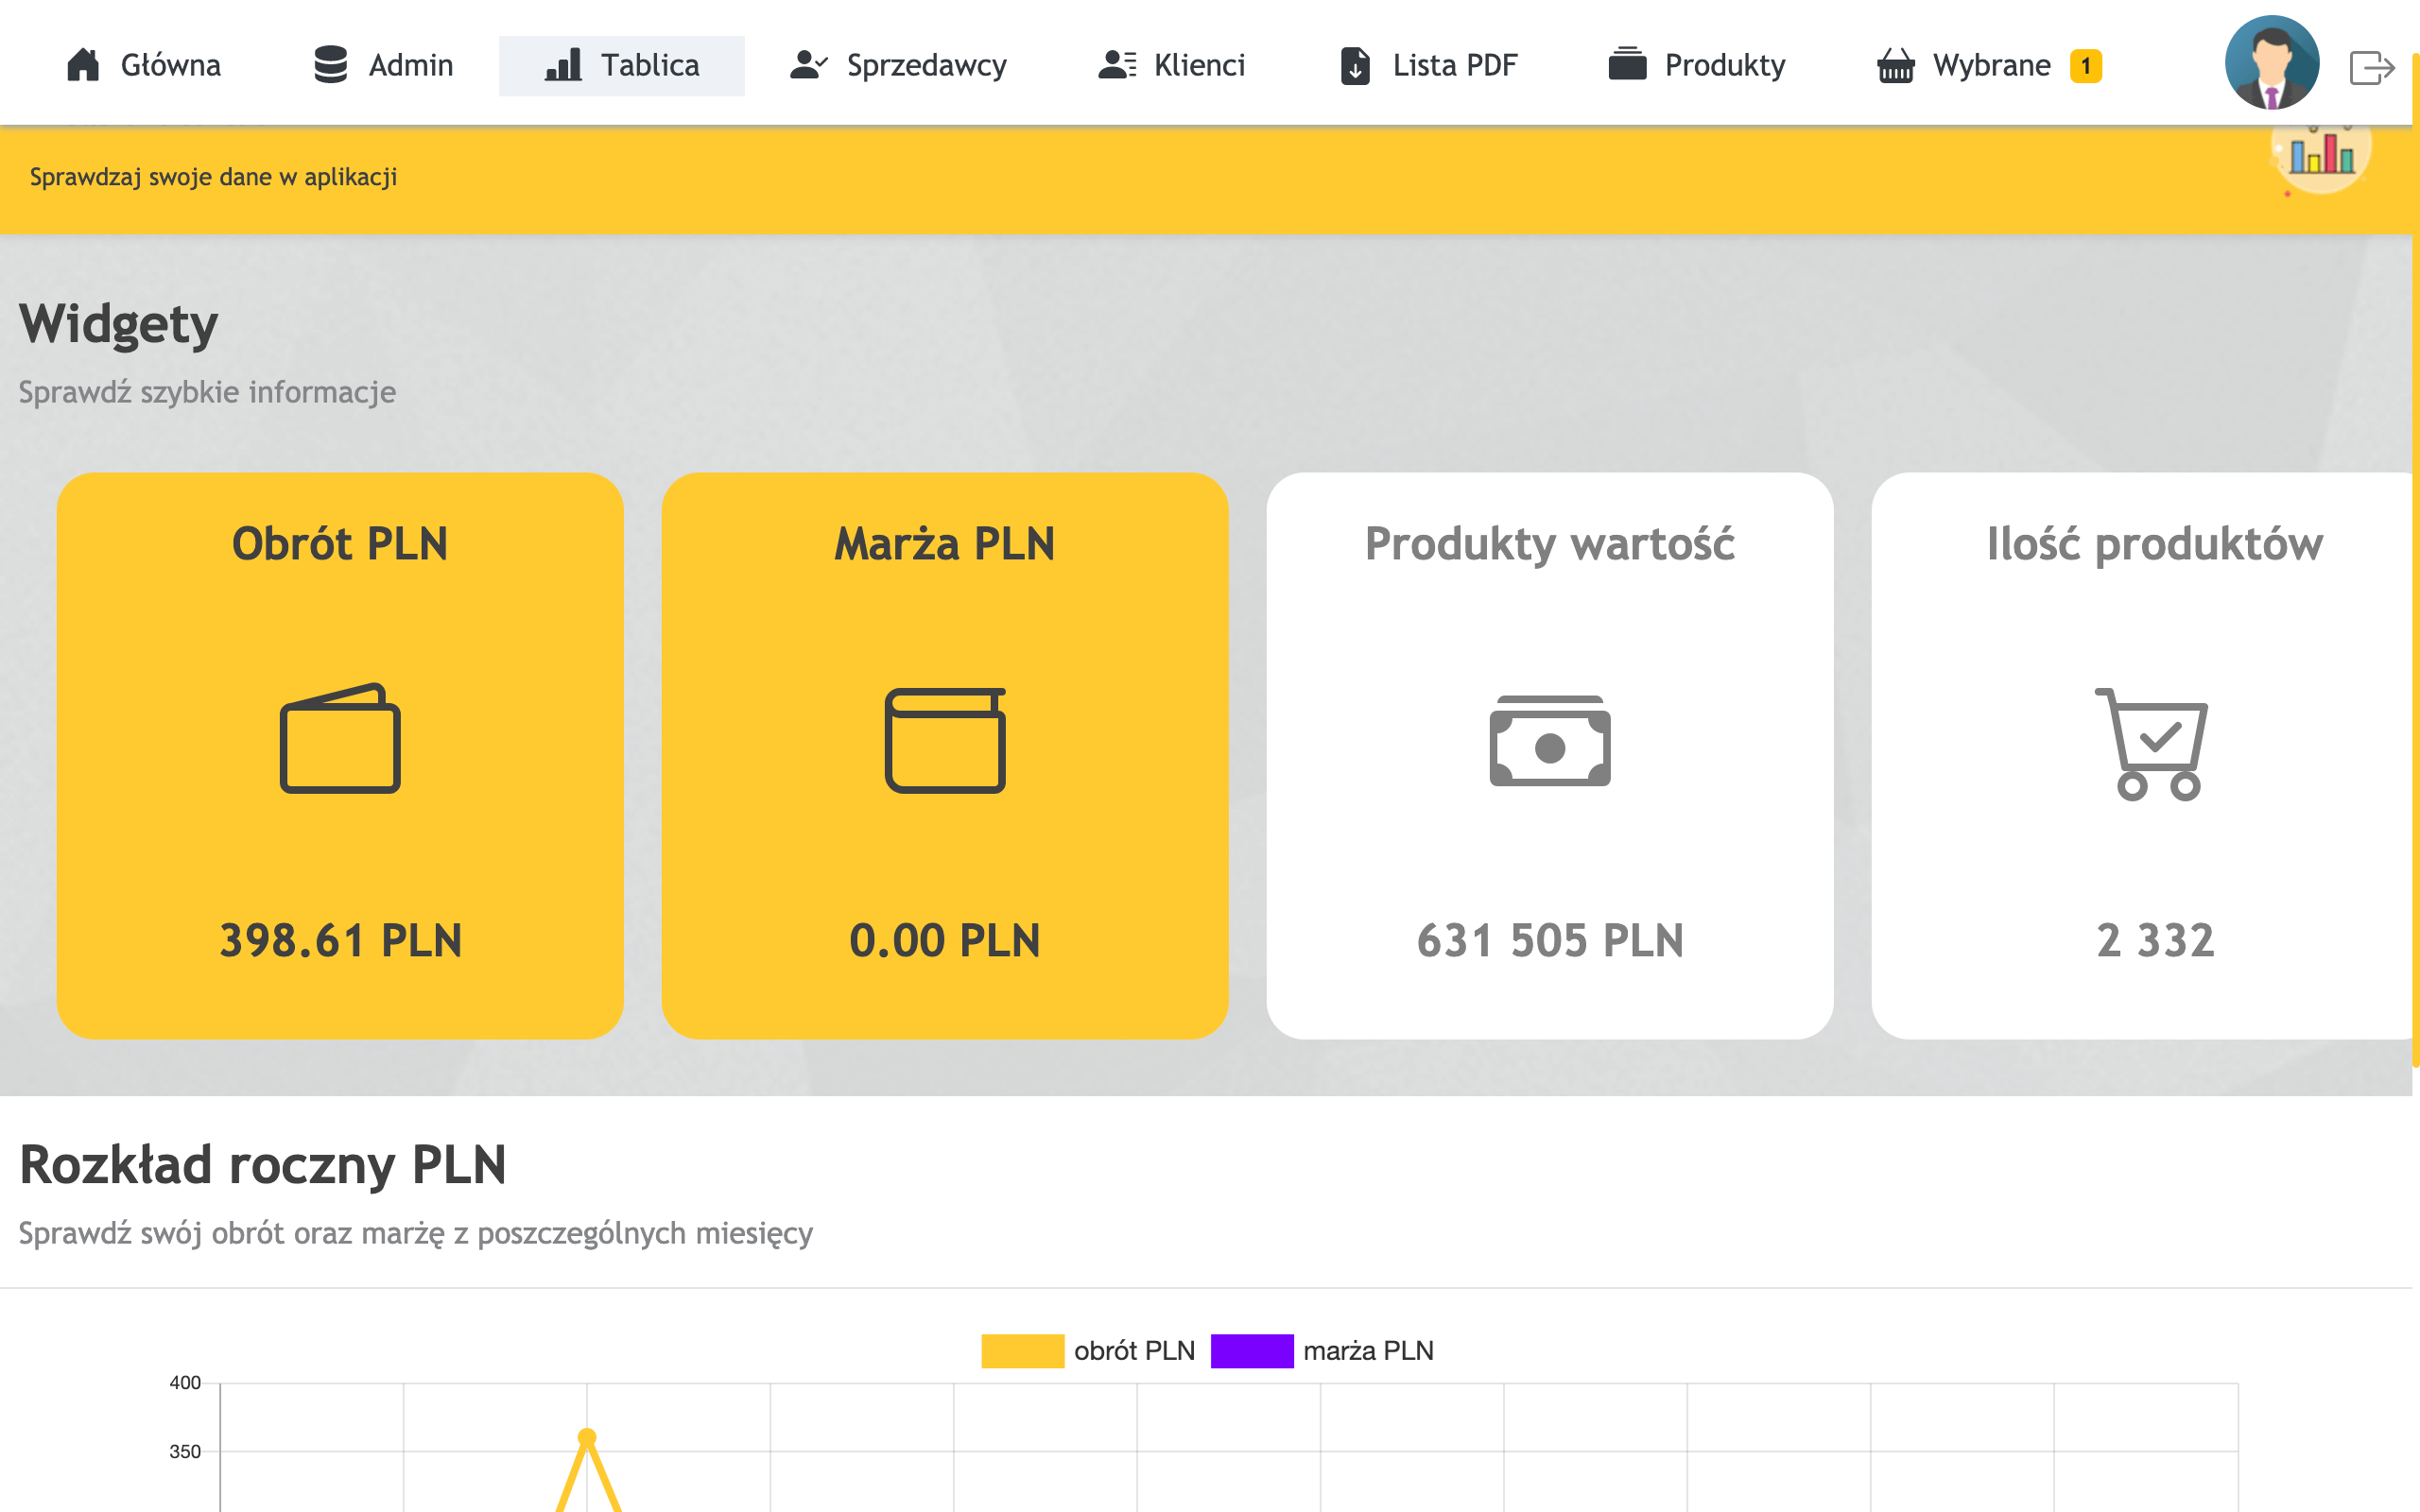2420x1512 pixels.
Task: Click the house icon next to Główna
Action: 83,65
